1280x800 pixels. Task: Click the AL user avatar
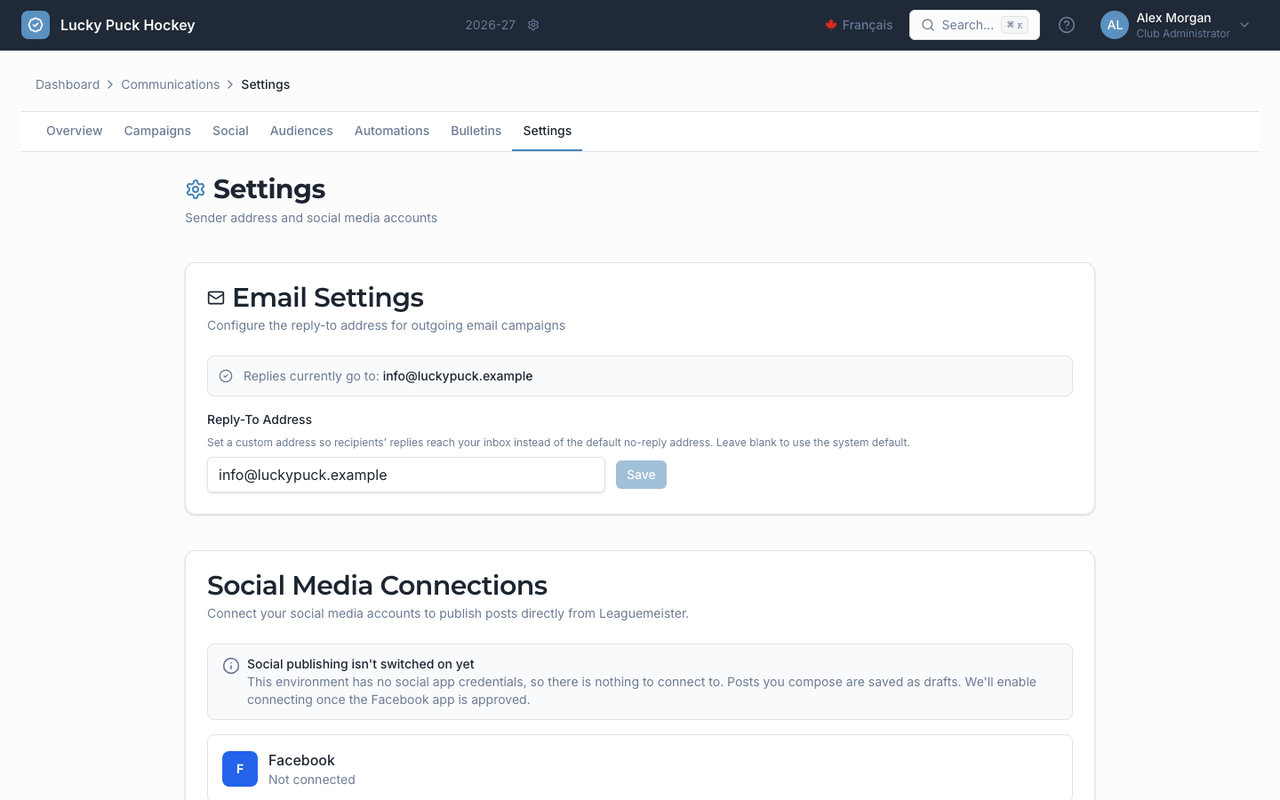coord(1115,25)
